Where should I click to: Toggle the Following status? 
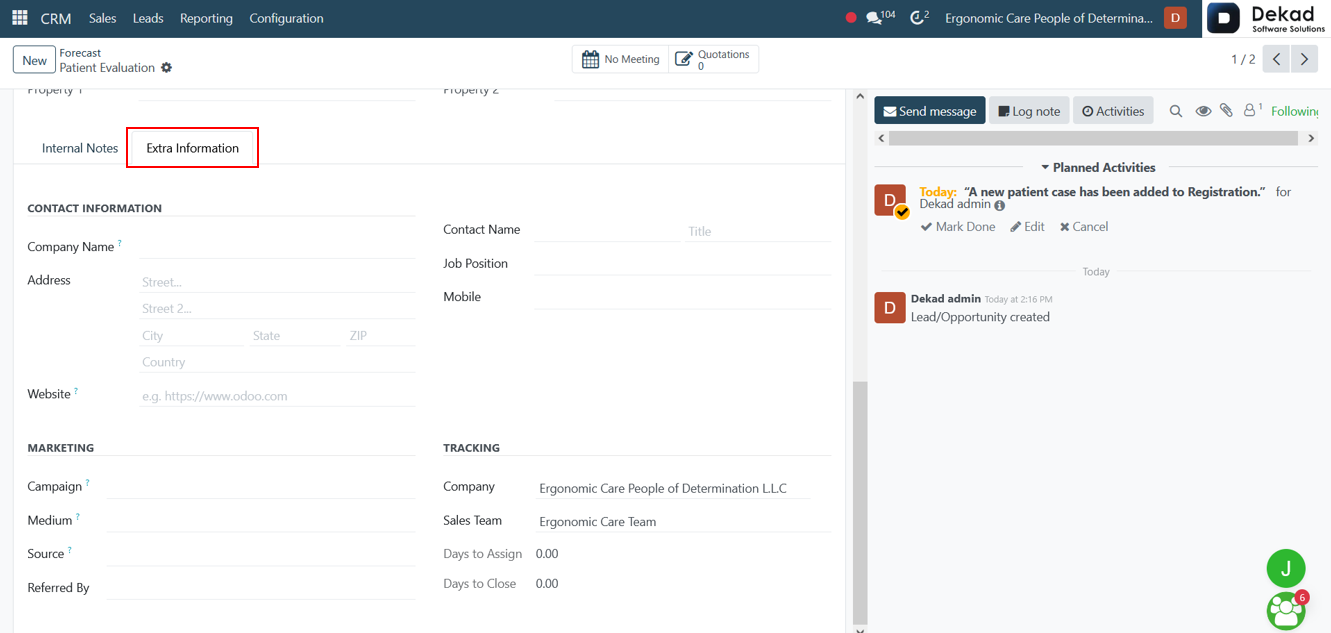pos(1294,111)
